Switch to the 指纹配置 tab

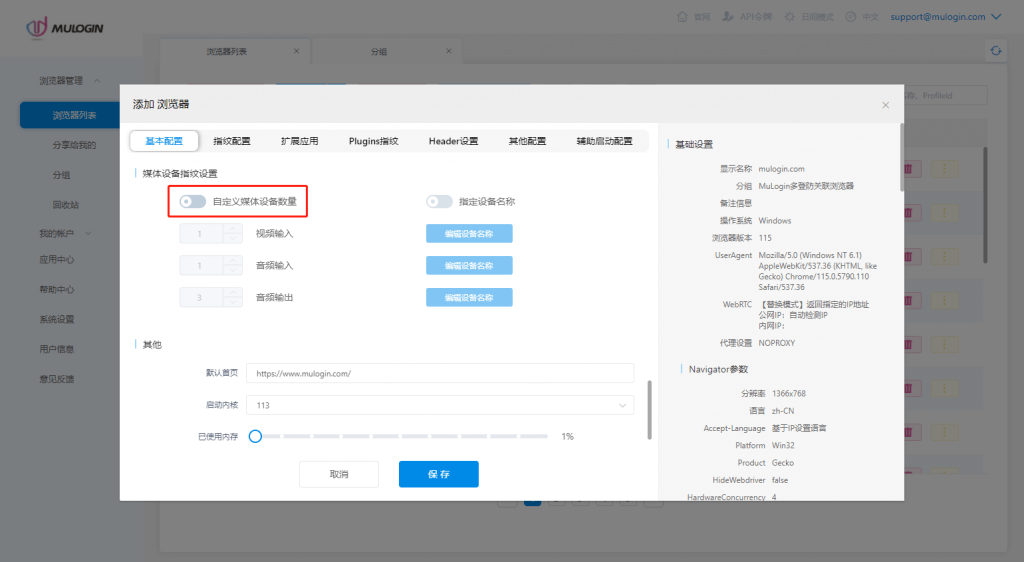(232, 141)
